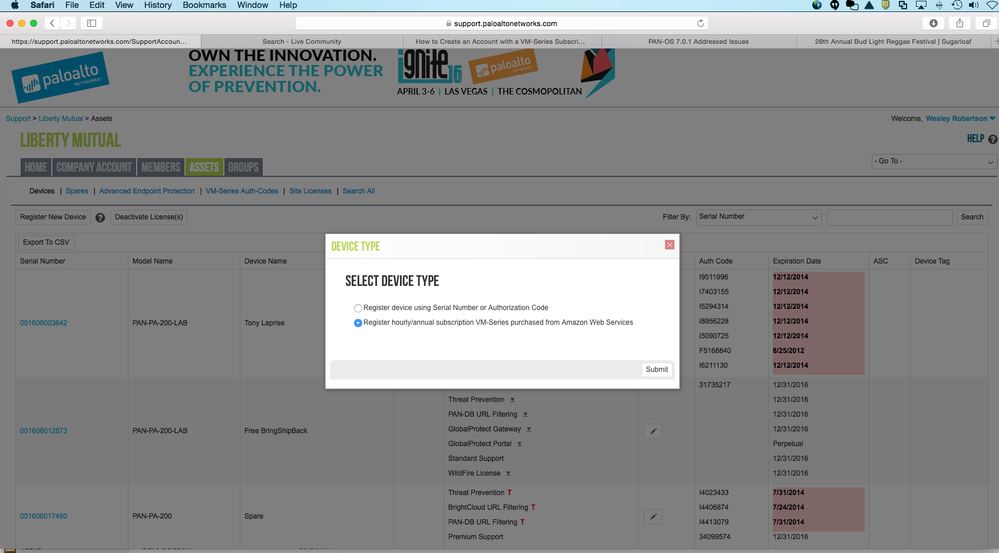Edit the Spare device row

tap(653, 516)
